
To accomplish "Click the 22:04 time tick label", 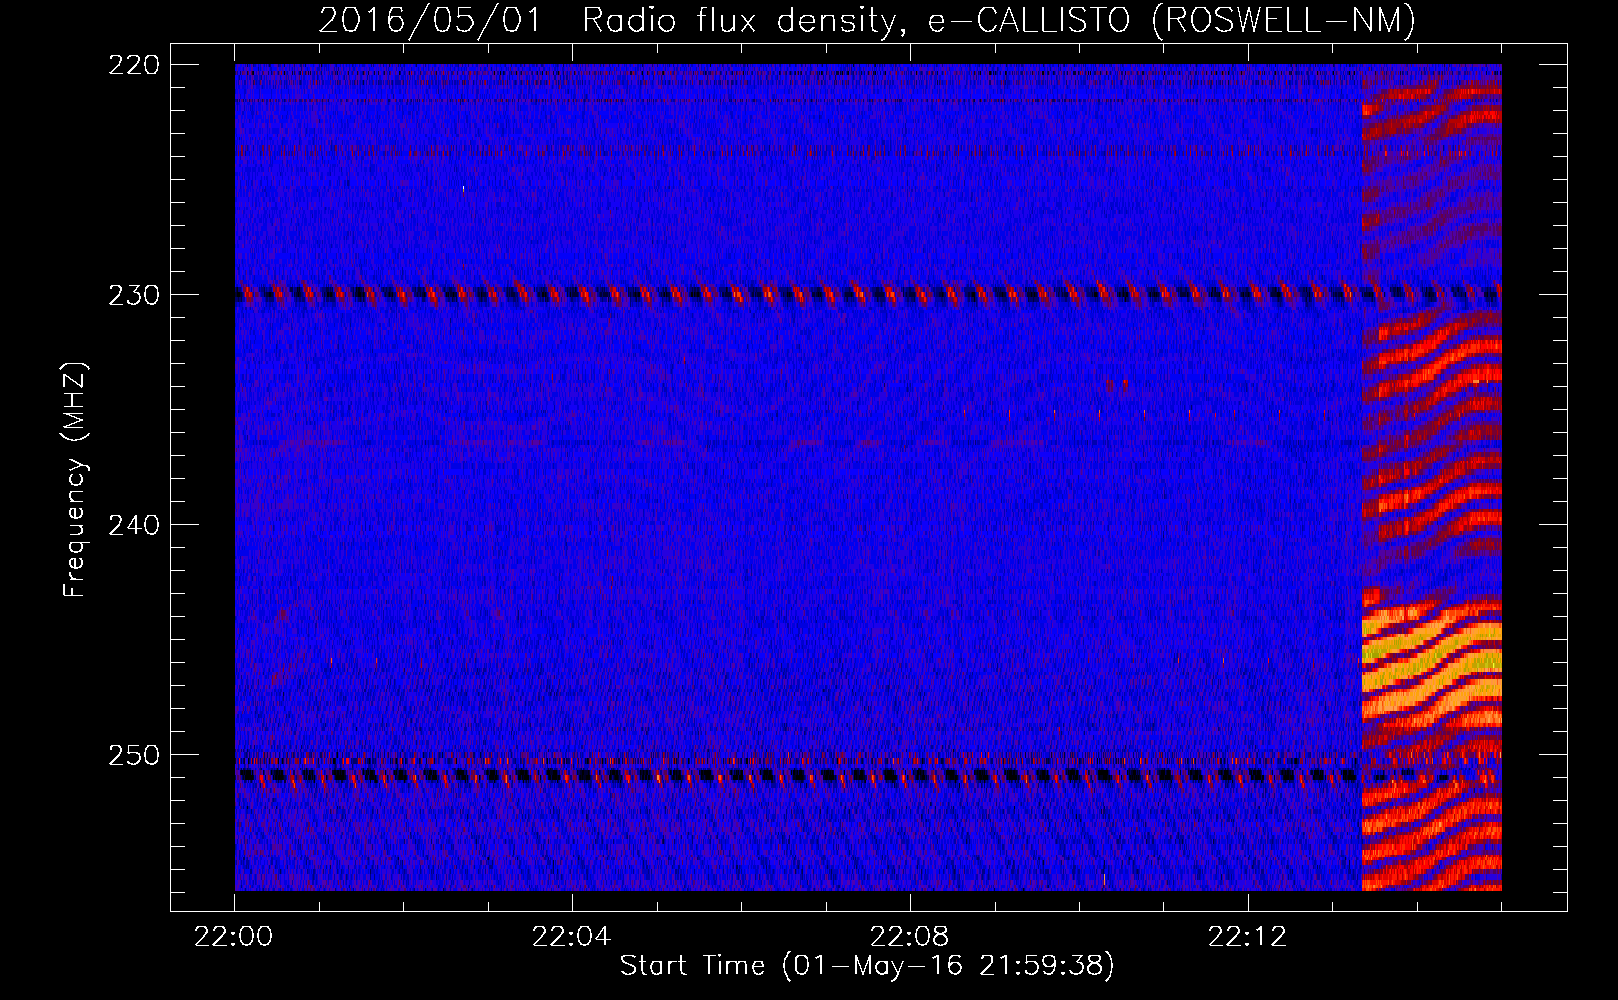I will click(x=572, y=937).
